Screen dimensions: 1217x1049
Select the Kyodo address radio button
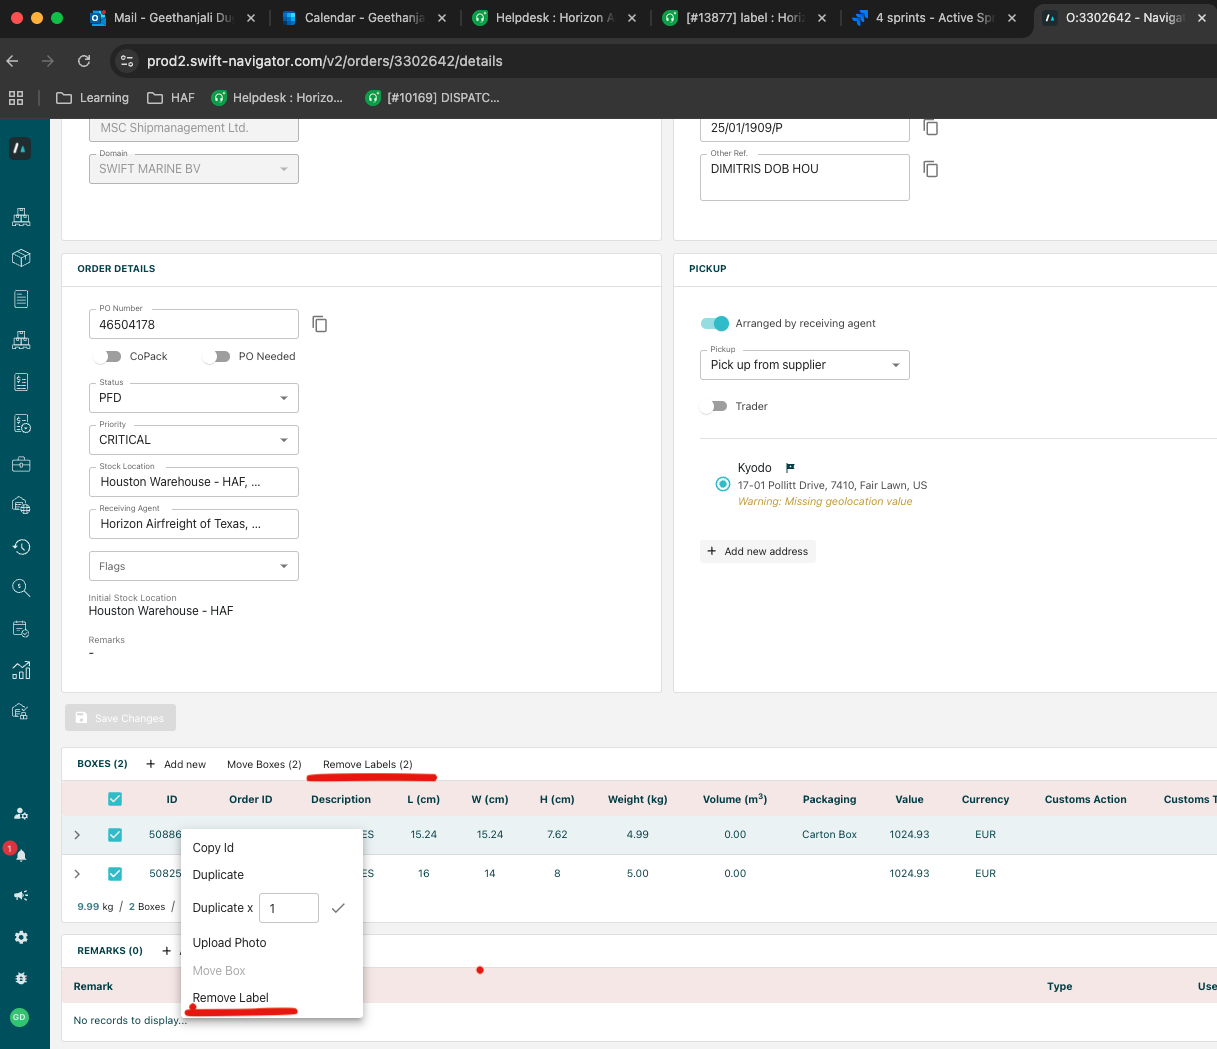(x=723, y=484)
